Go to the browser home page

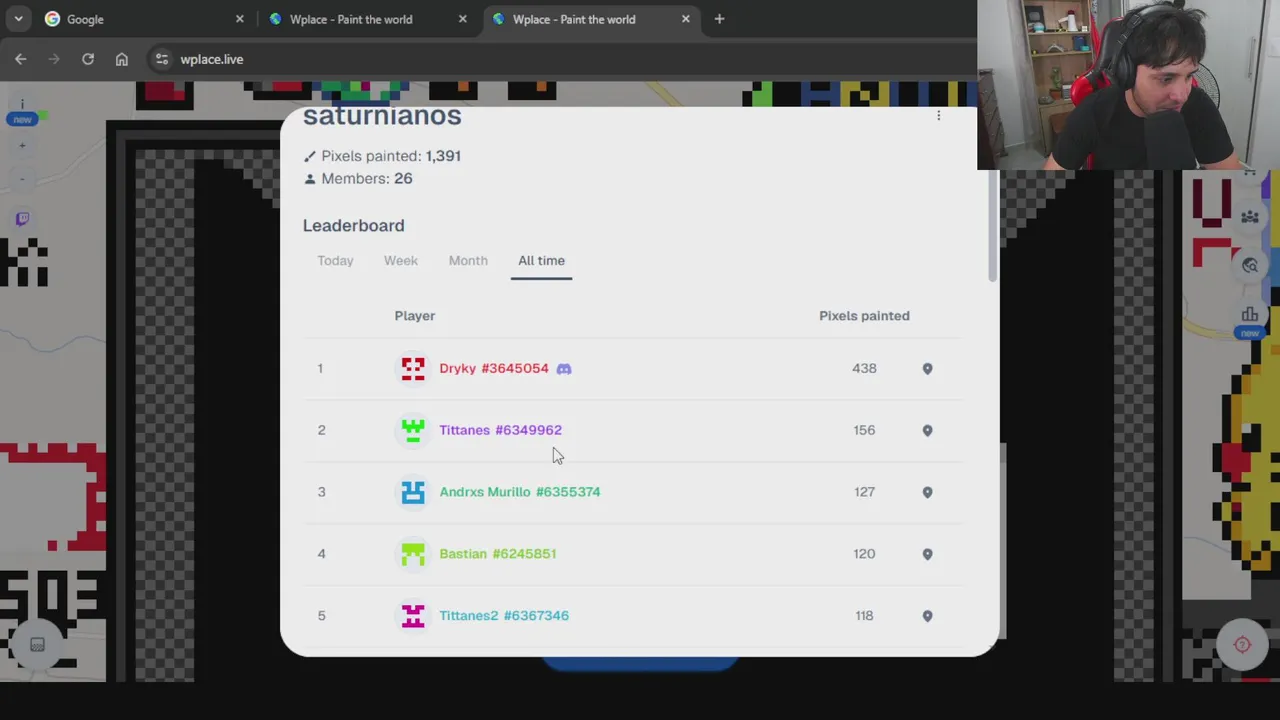point(122,59)
